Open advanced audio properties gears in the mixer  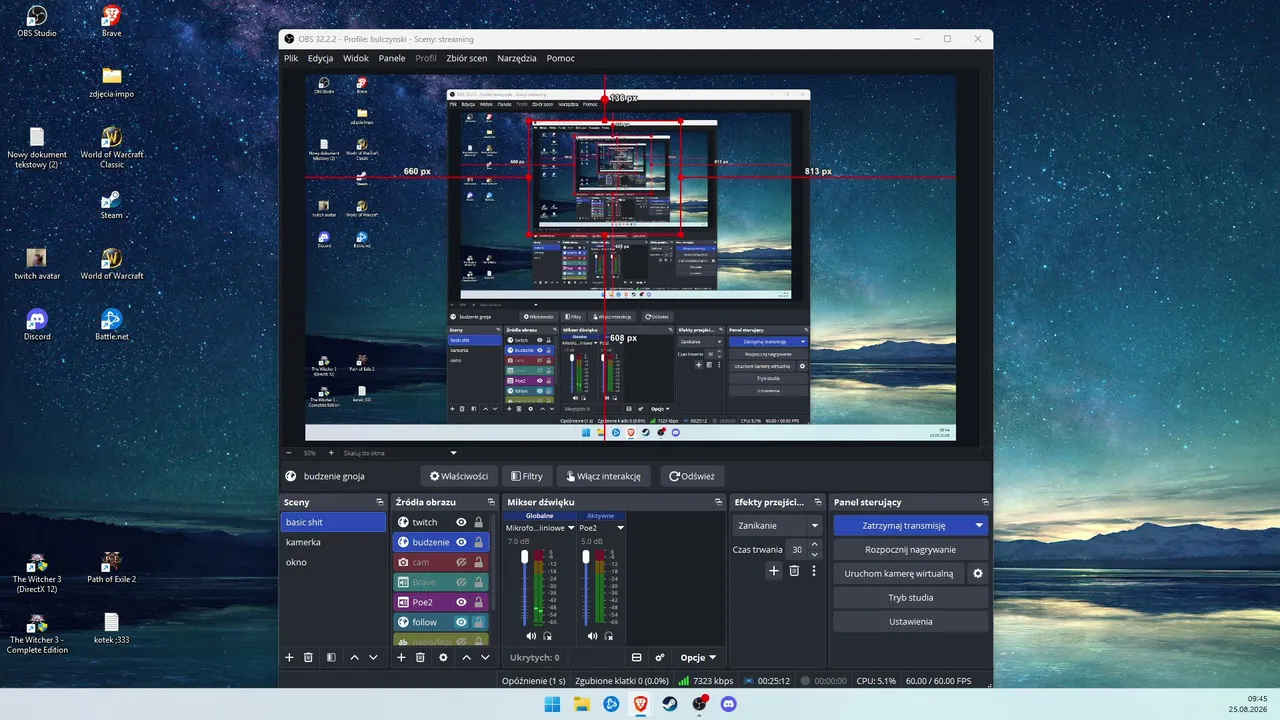(660, 657)
